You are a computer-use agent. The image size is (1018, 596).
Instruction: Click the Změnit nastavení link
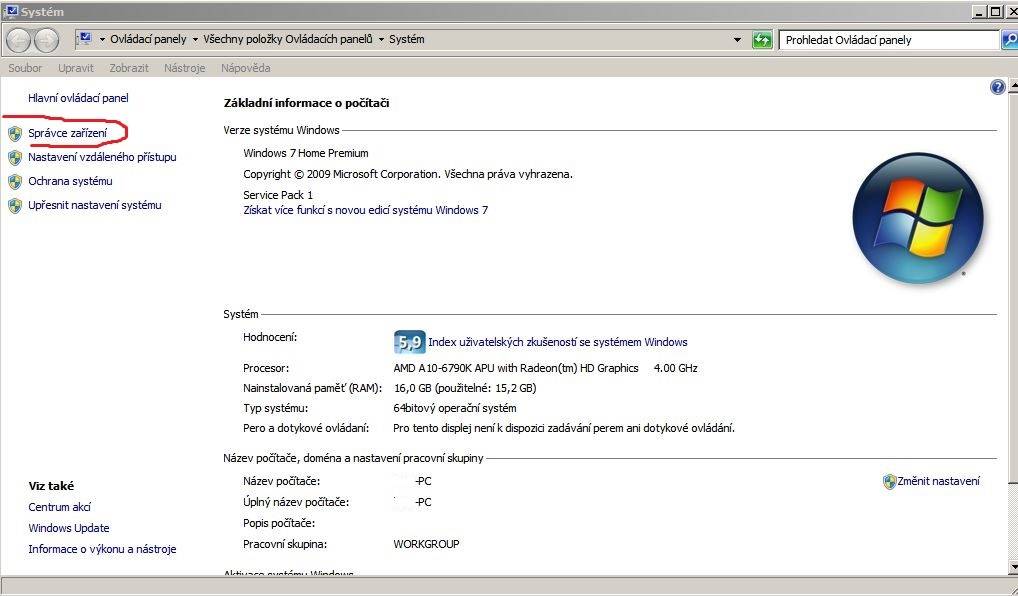[939, 481]
